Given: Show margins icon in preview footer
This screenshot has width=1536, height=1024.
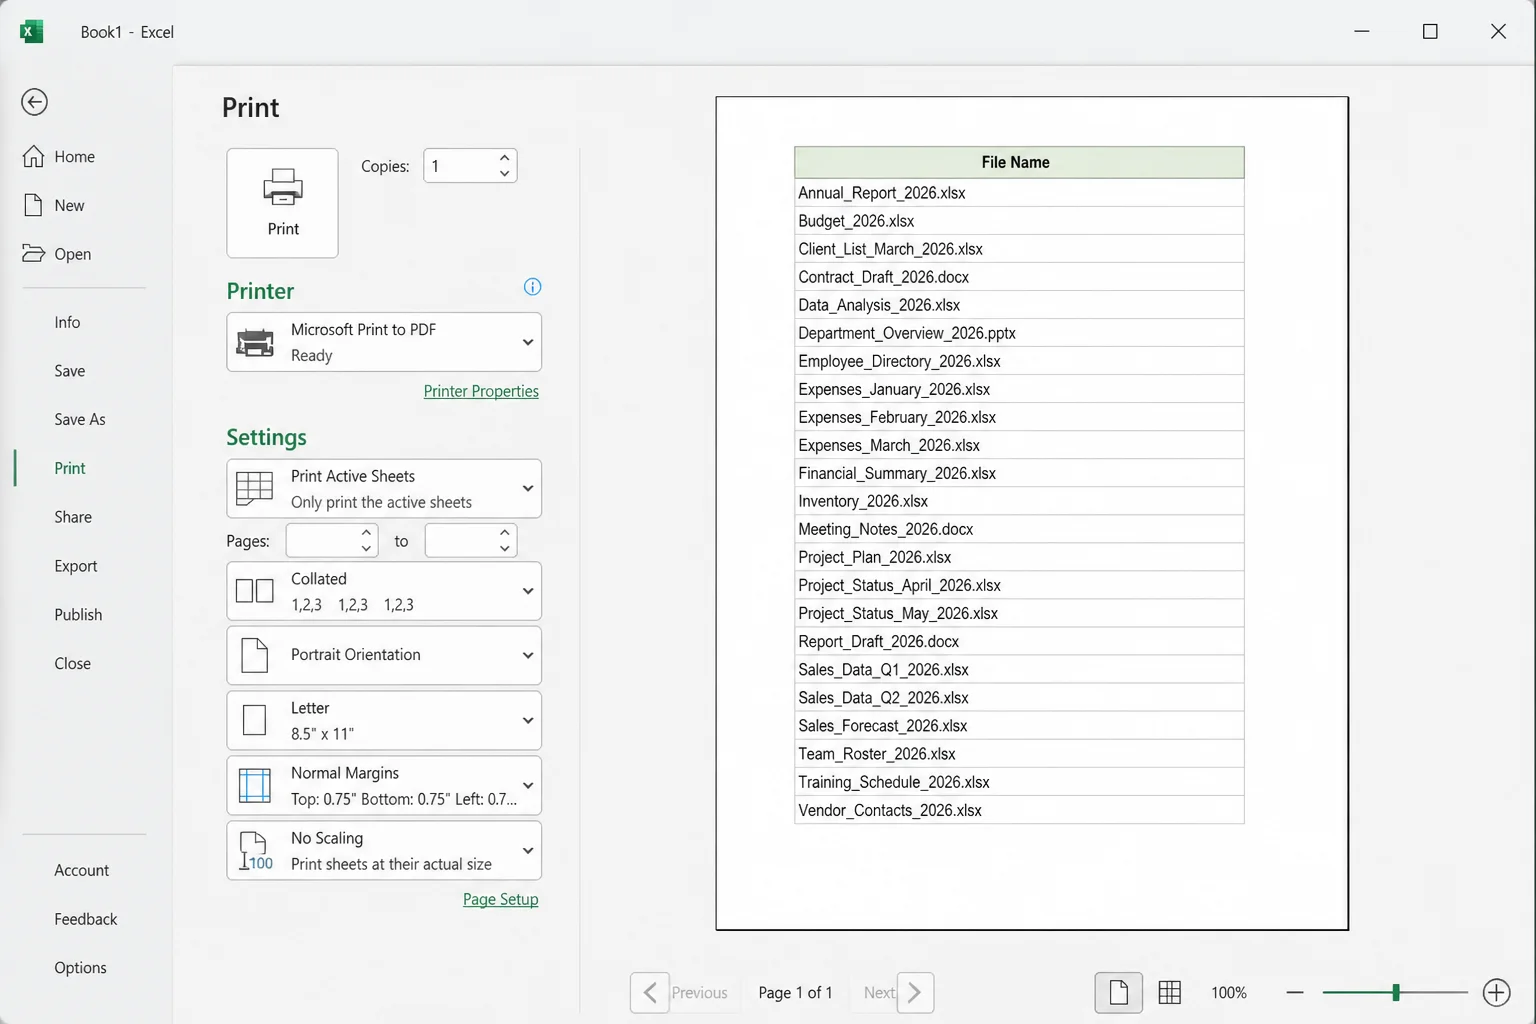Looking at the screenshot, I should pos(1169,992).
